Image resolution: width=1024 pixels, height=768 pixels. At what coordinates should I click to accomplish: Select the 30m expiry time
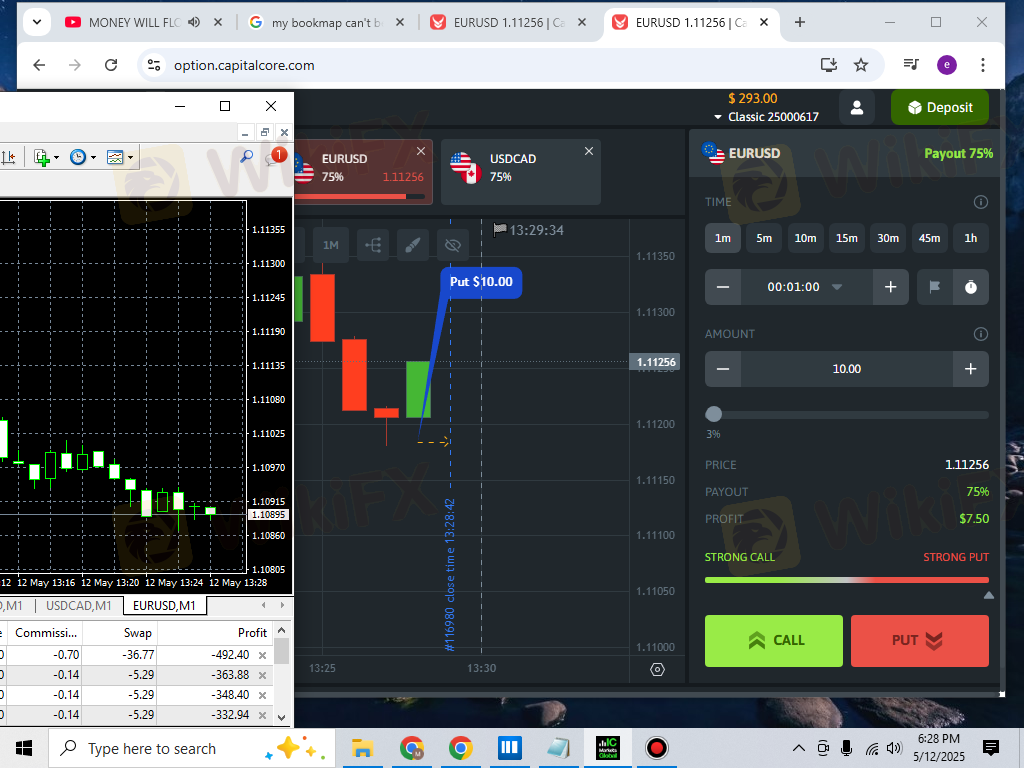[x=888, y=238]
